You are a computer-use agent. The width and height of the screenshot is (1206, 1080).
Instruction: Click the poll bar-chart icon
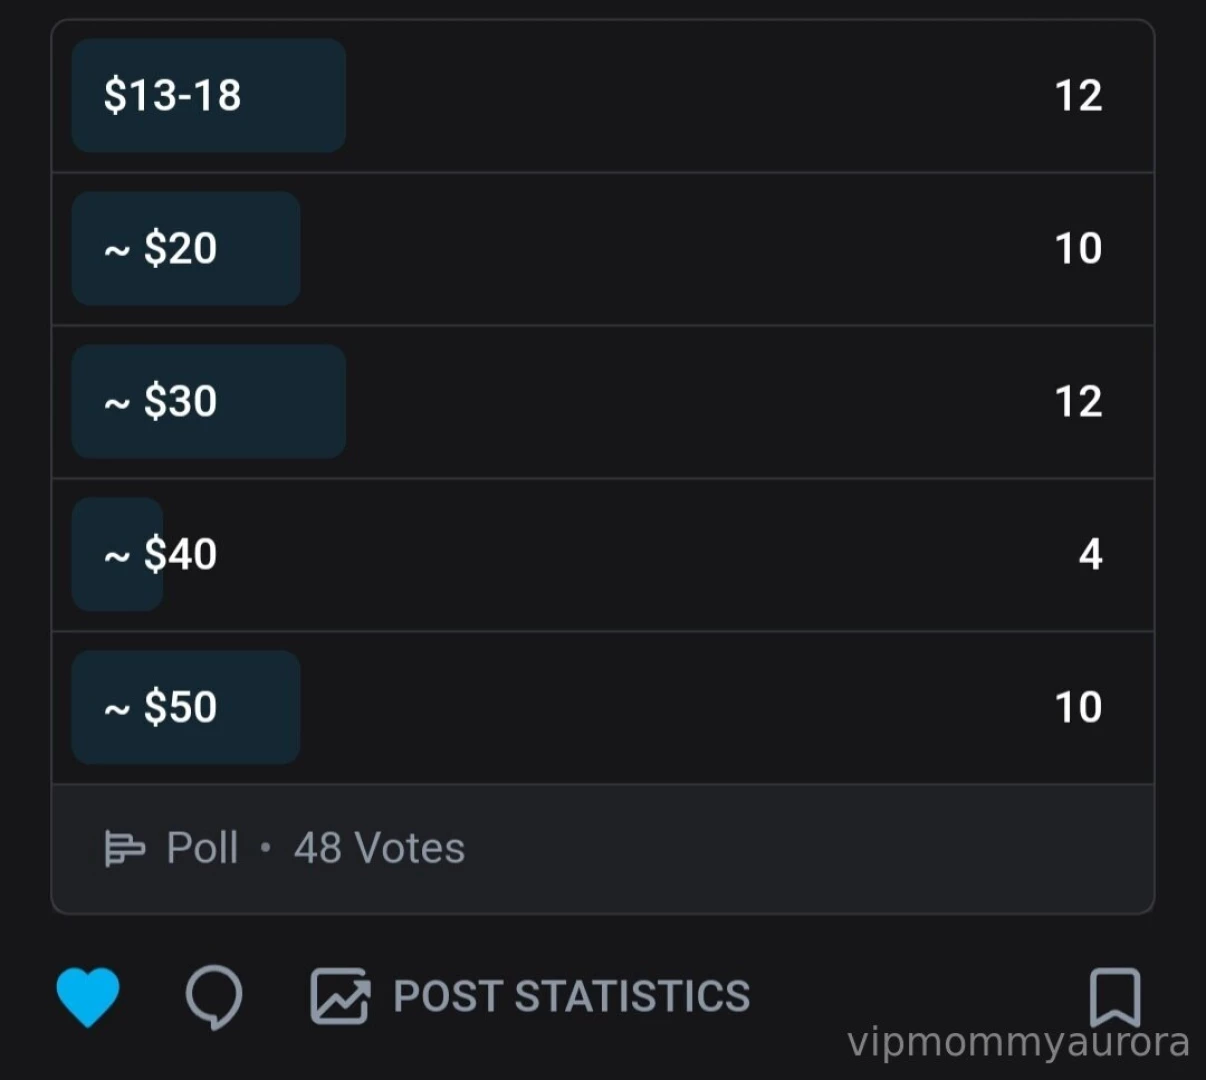click(124, 849)
